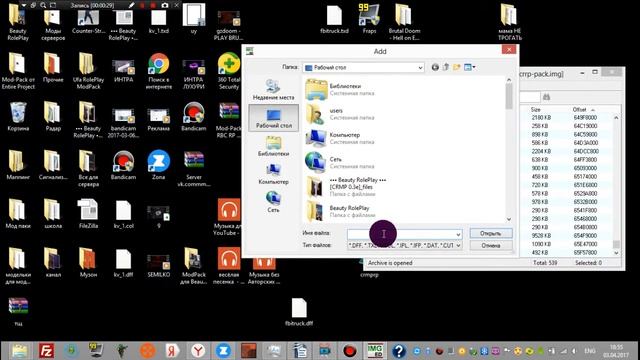
Task: Open Yandex Browser 'Y' icon in taskbar
Action: 198,351
